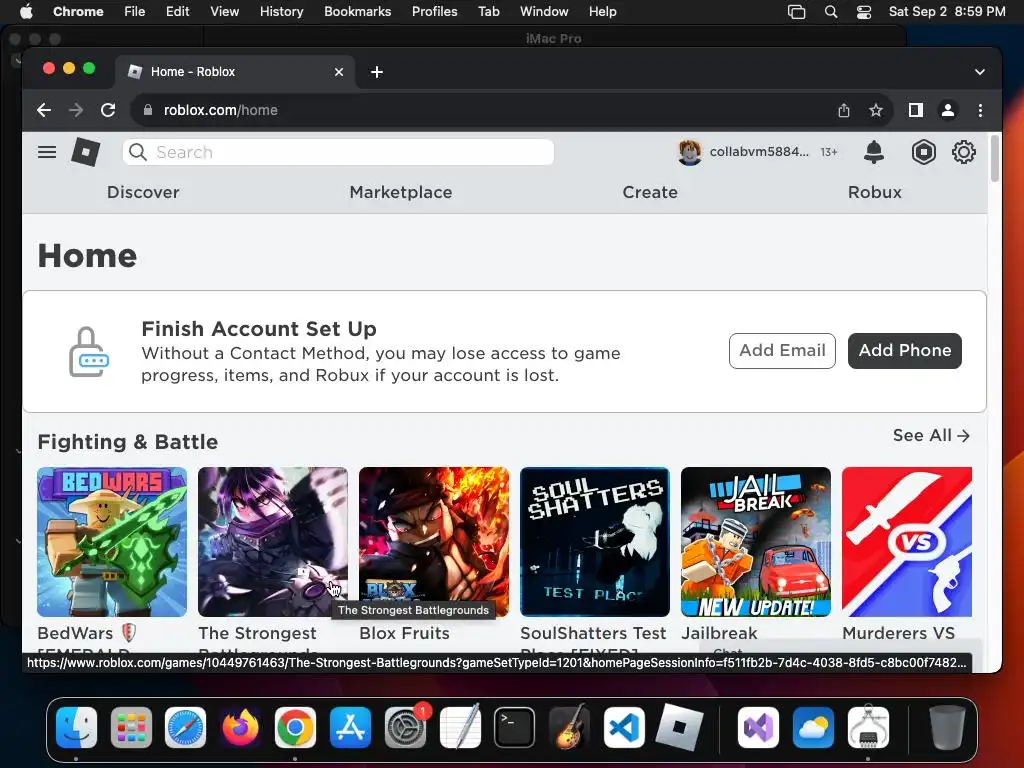Go back with Chrome's back arrow
Screen dimensions: 1024x768
[x=44, y=110]
